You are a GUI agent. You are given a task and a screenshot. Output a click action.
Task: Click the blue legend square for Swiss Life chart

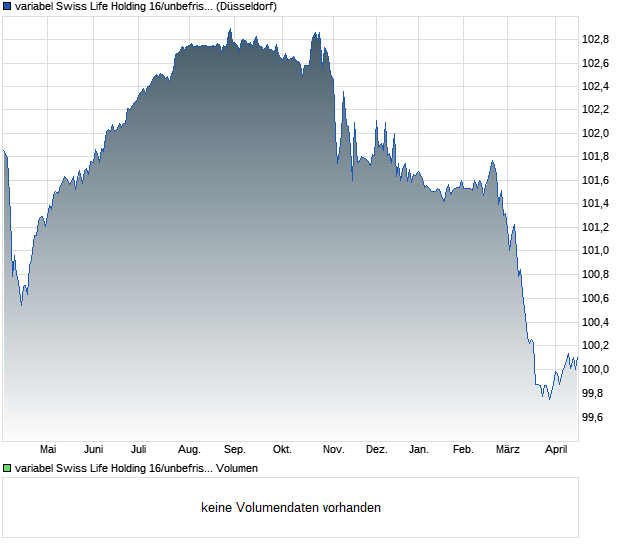pyautogui.click(x=7, y=6)
